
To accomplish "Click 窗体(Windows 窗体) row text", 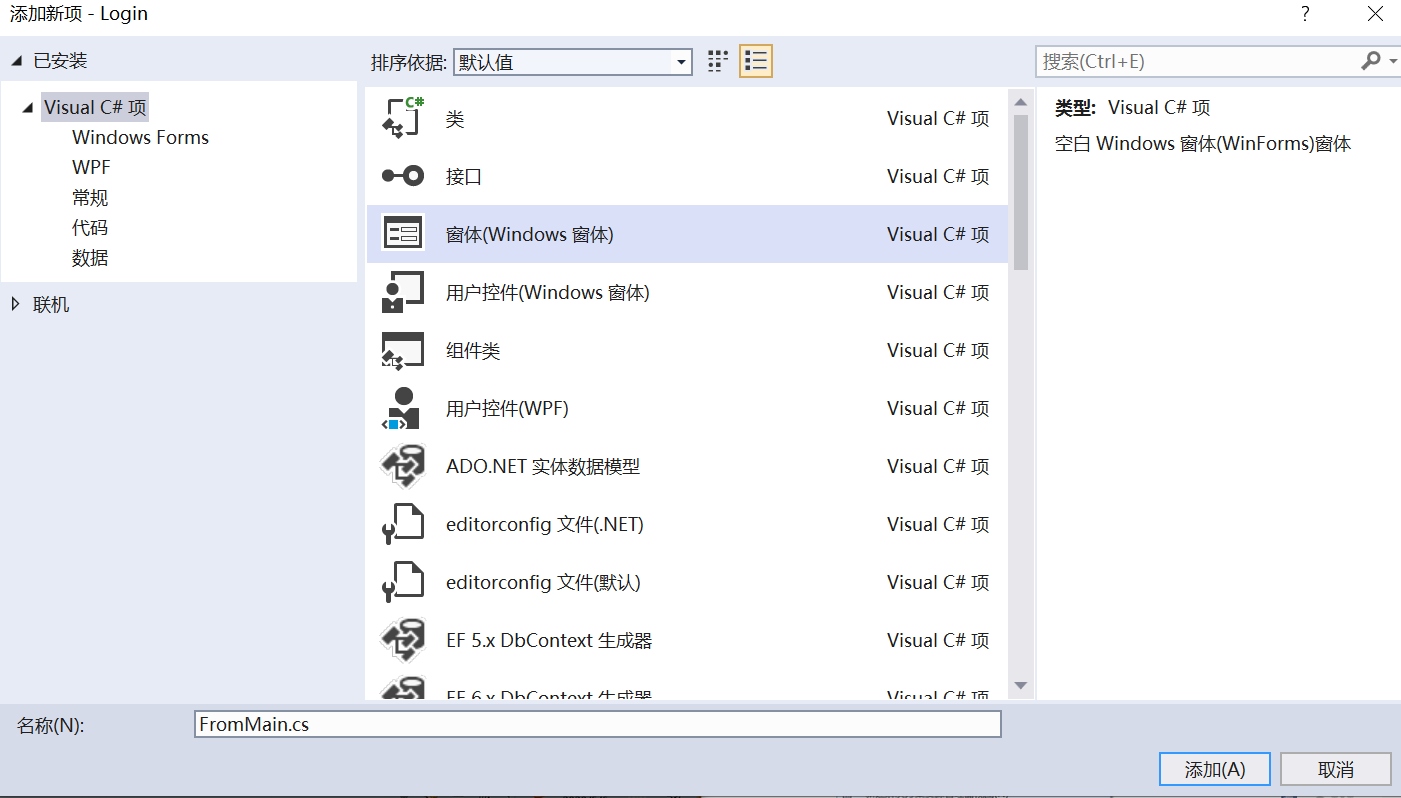I will pos(530,235).
